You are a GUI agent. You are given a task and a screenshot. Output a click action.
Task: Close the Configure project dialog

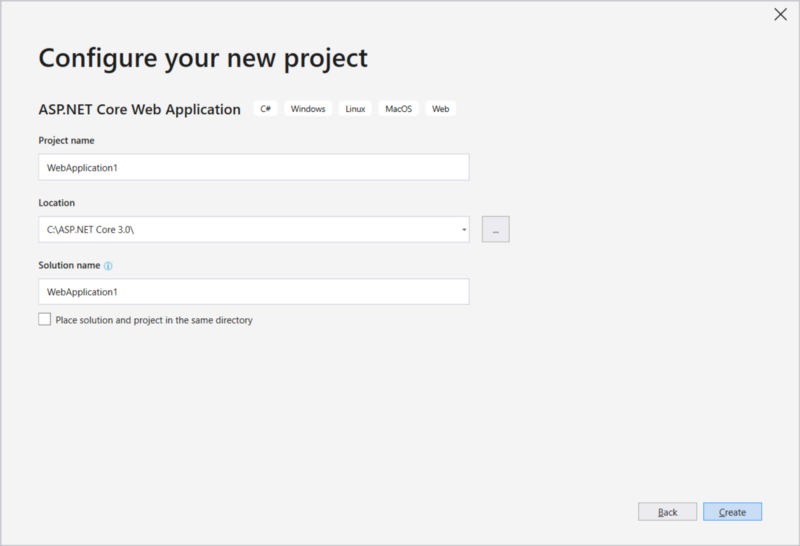[x=781, y=14]
